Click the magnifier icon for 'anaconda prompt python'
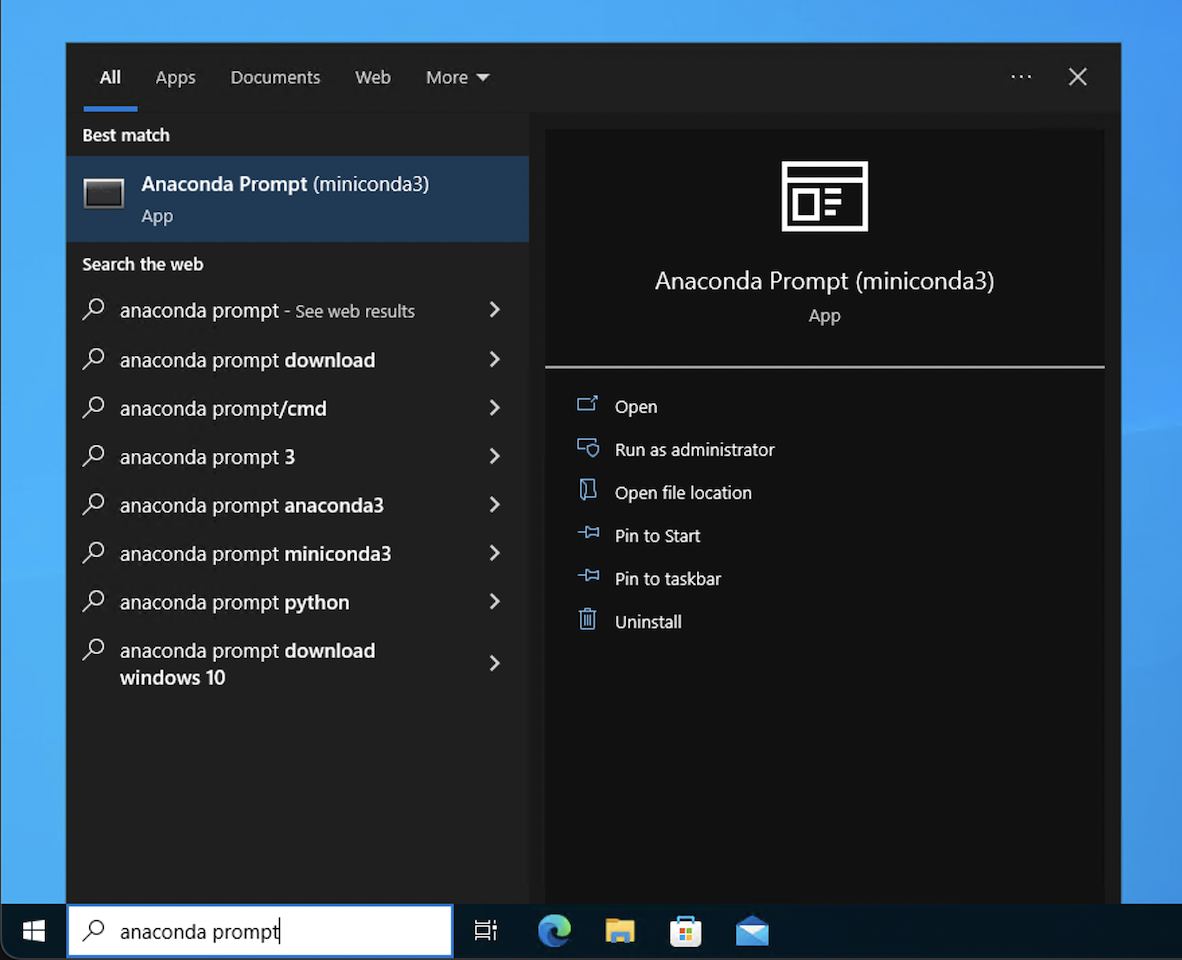The width and height of the screenshot is (1182, 960). [93, 601]
